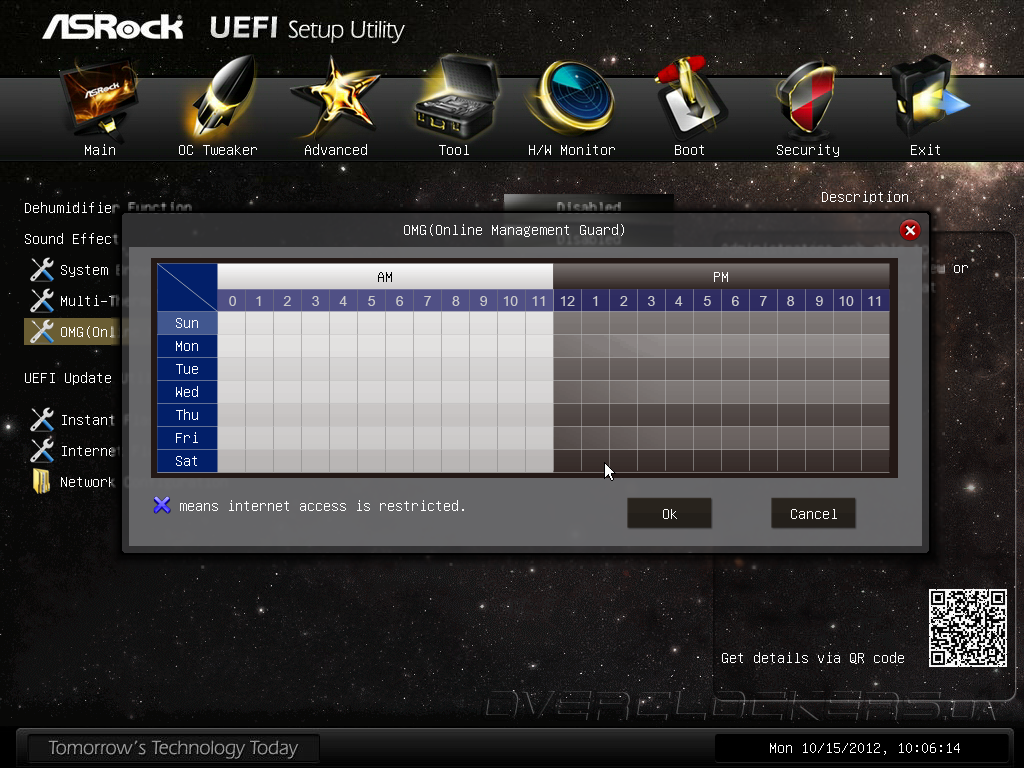Click the wrench icon beside Multi-T

pos(42,300)
